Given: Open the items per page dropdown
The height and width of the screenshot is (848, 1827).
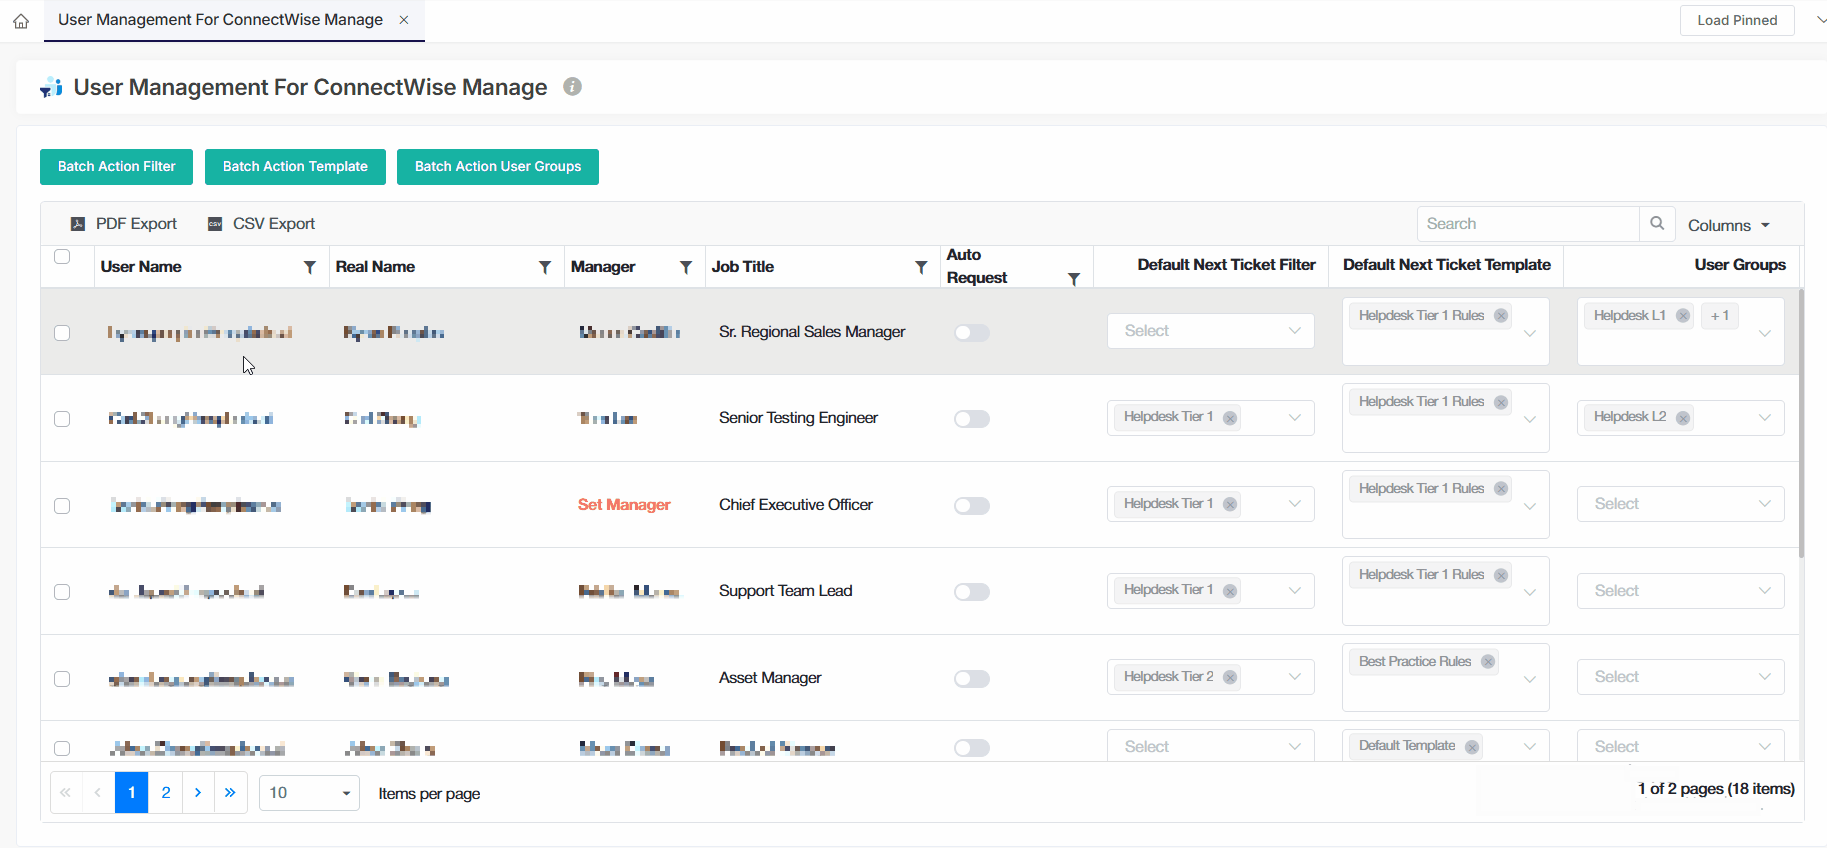Looking at the screenshot, I should coord(309,793).
